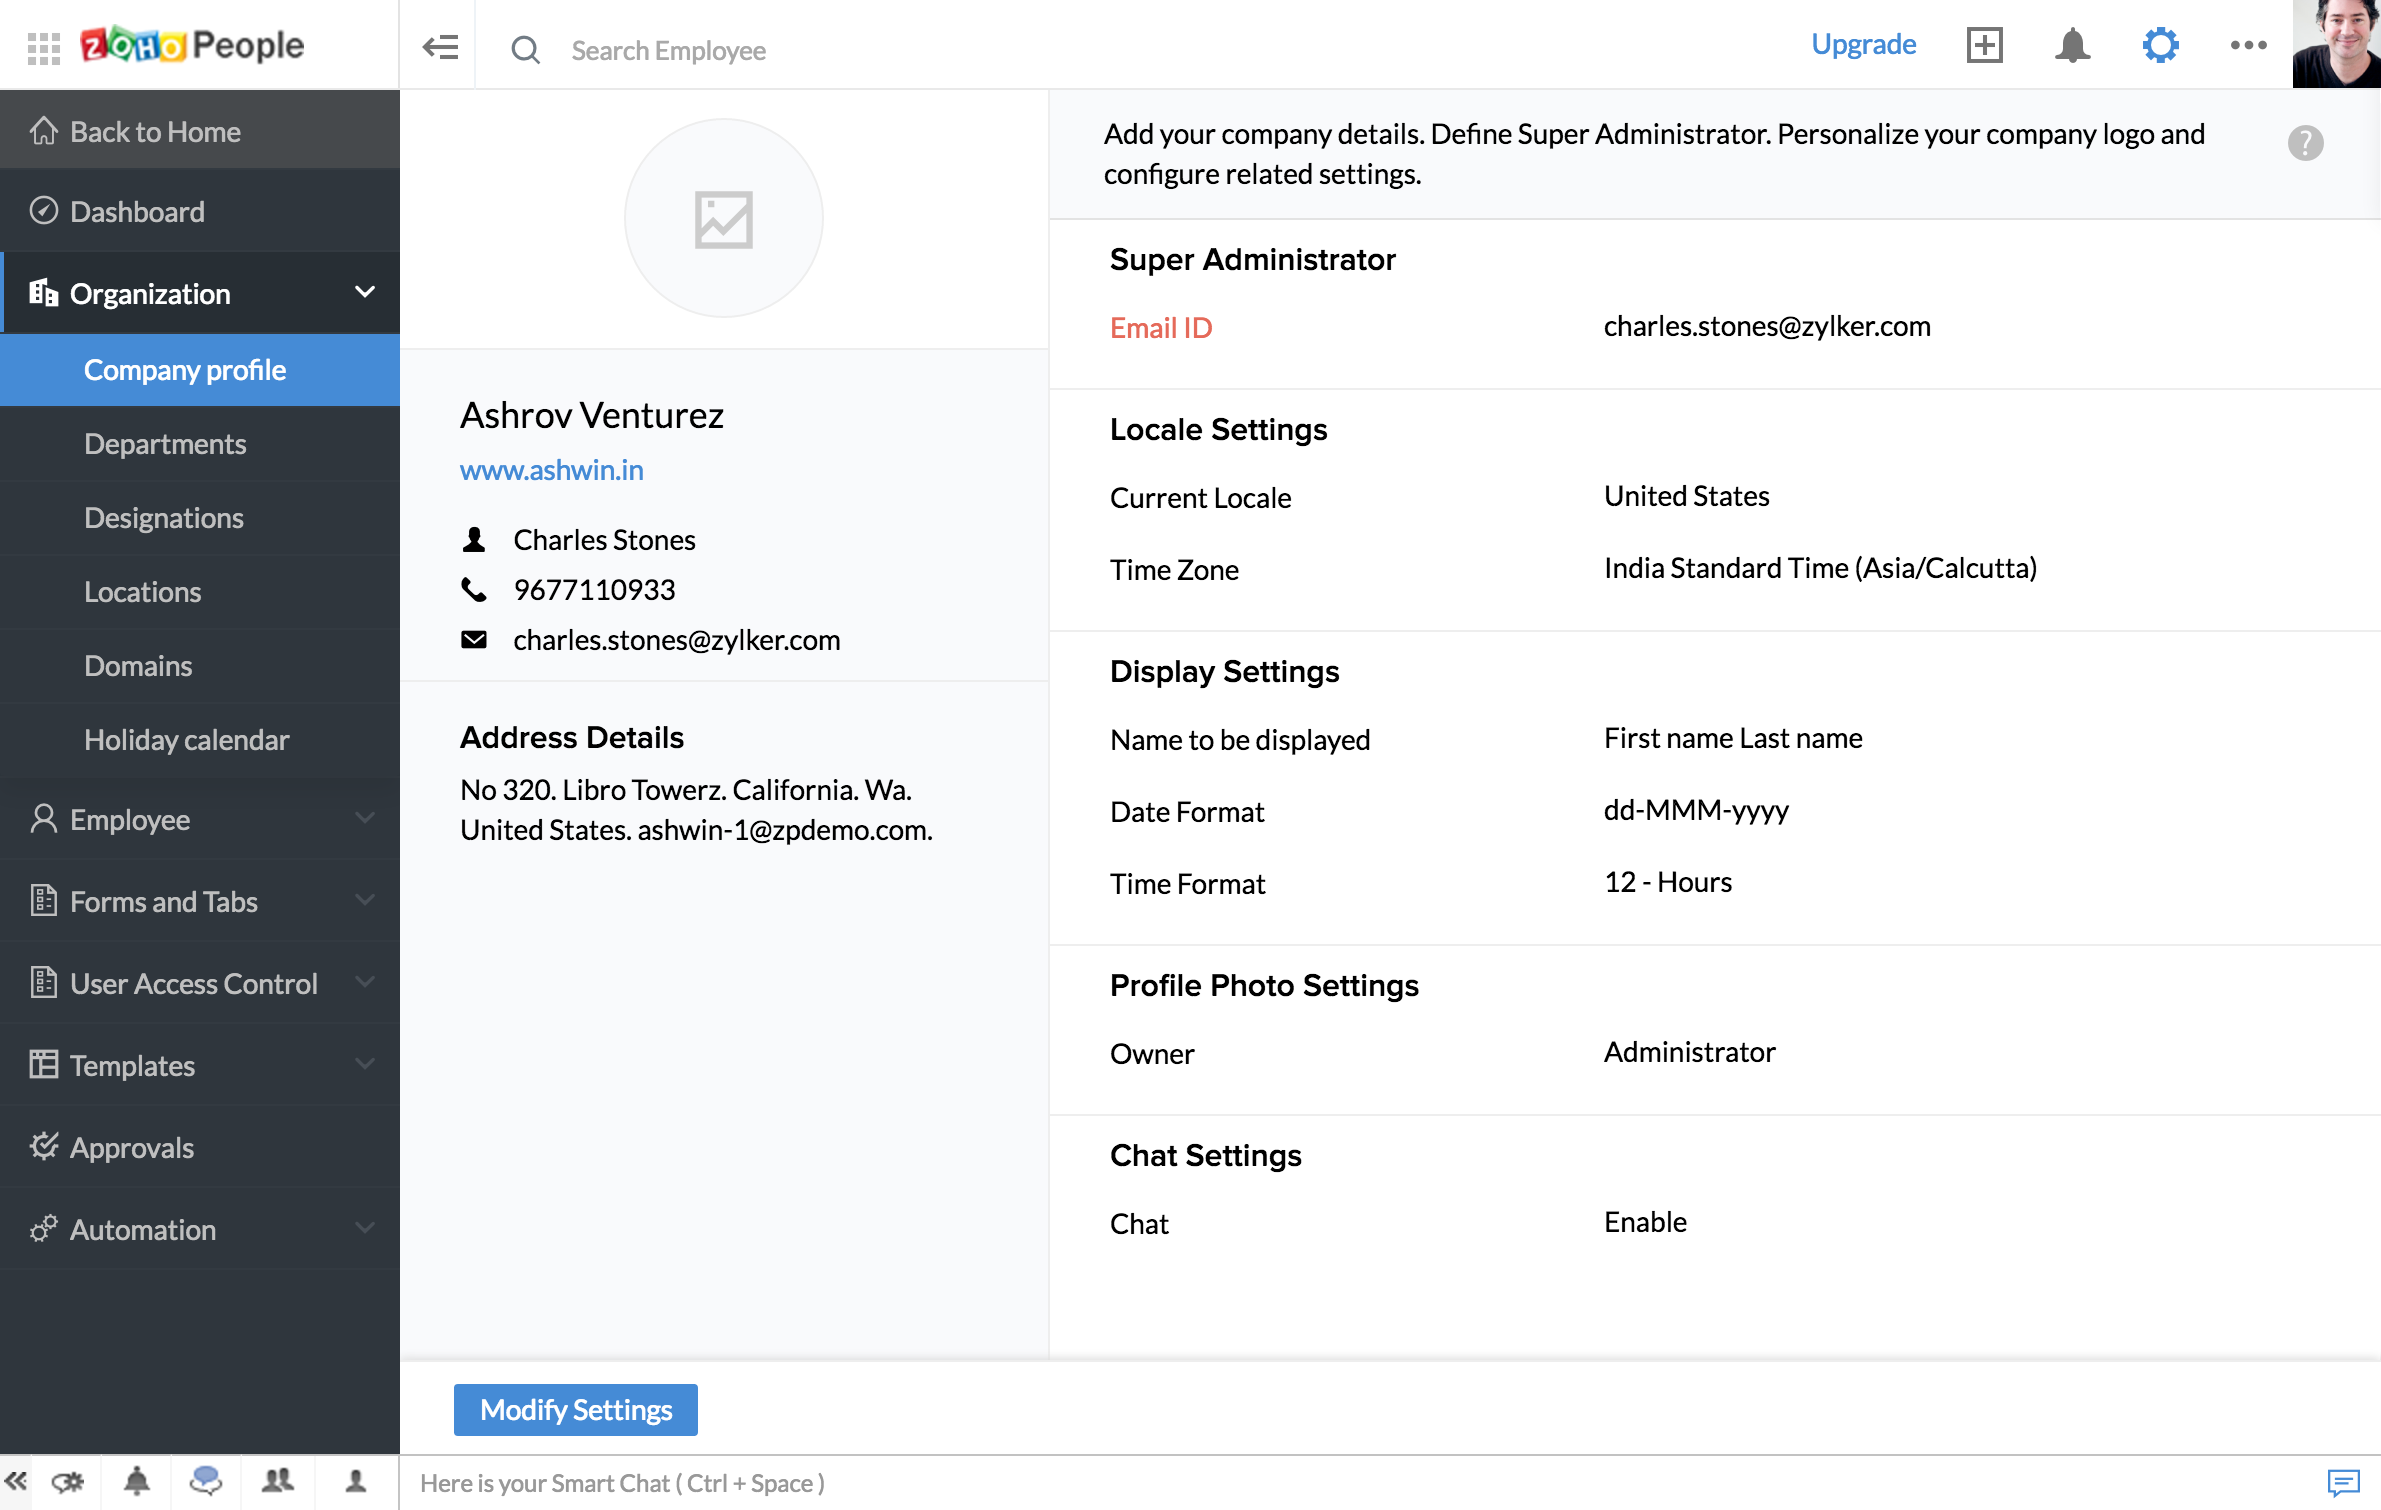This screenshot has height=1510, width=2381.
Task: Open the three-dots more options menu
Action: [2248, 45]
